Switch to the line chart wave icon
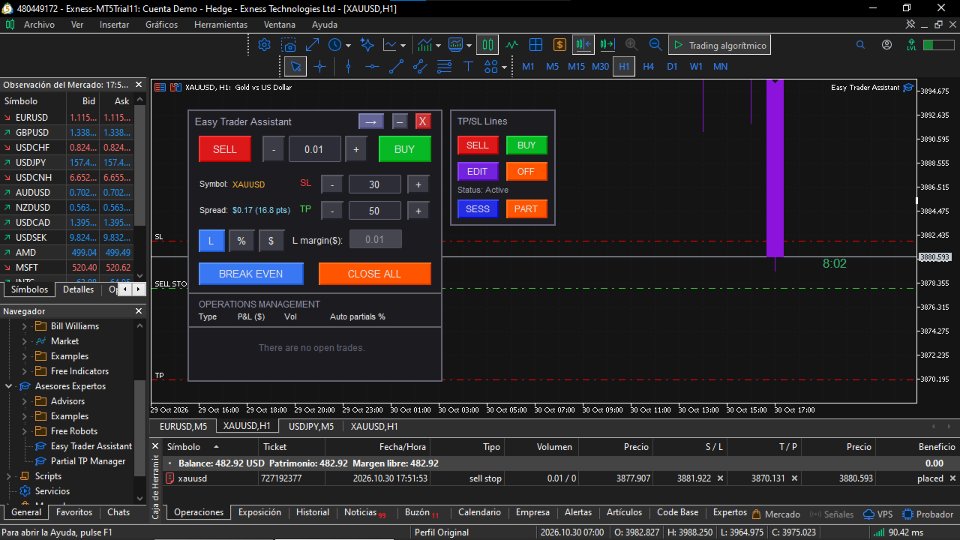 (512, 45)
